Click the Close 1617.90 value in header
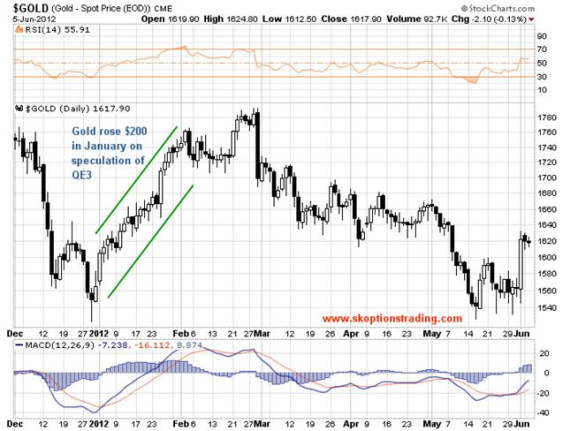The height and width of the screenshot is (431, 570). 351,19
